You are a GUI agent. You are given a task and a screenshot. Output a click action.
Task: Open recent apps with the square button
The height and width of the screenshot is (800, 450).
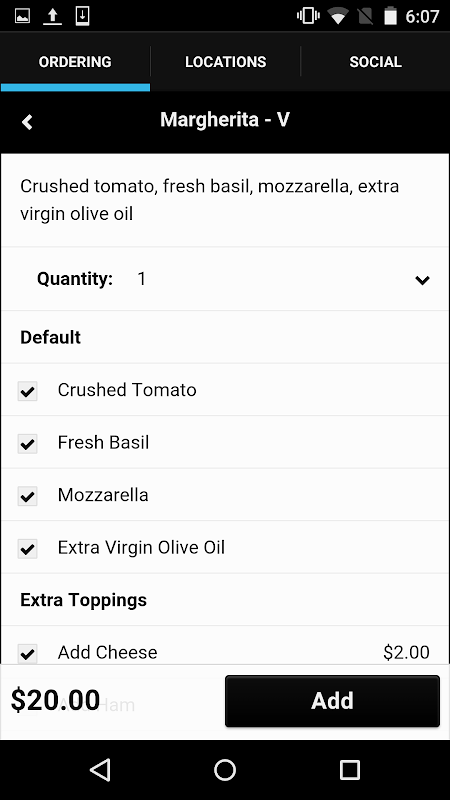349,769
